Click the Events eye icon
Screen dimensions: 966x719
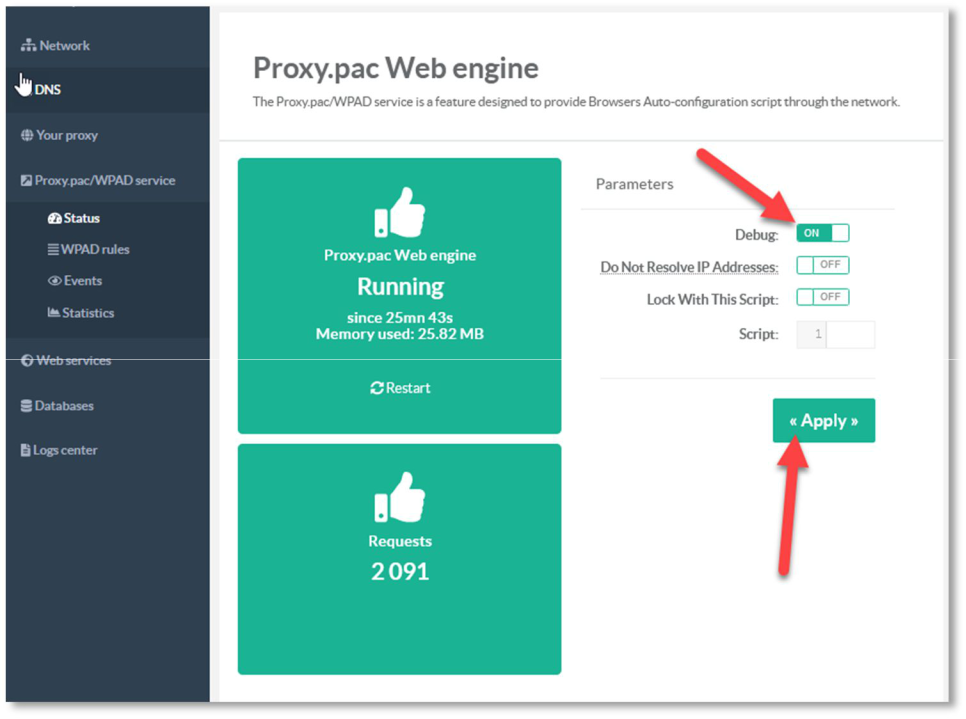[55, 281]
